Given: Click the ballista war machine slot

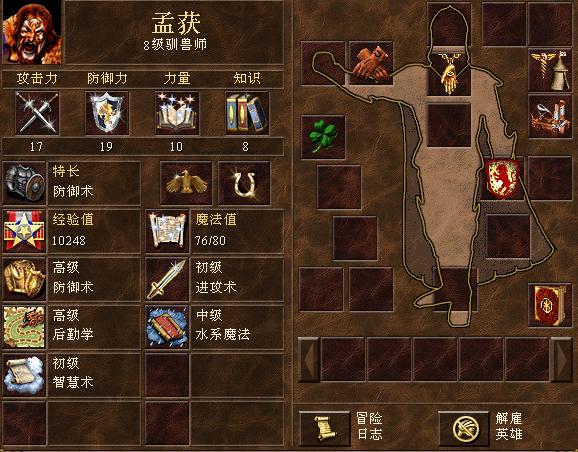Looking at the screenshot, I should [x=550, y=117].
